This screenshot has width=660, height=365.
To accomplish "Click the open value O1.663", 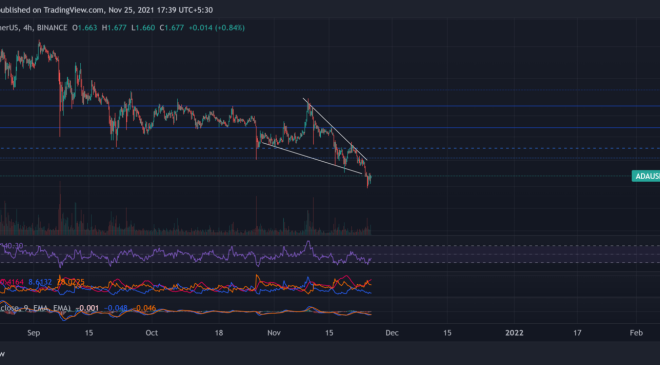I will pos(84,28).
